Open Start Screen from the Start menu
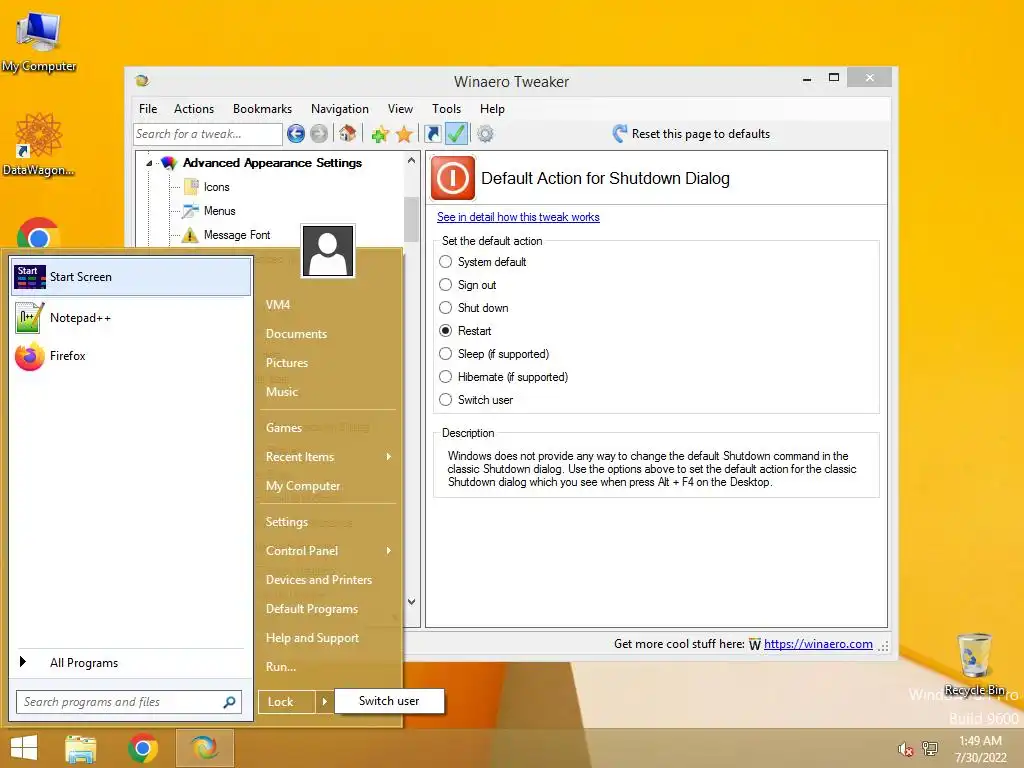 click(x=131, y=277)
